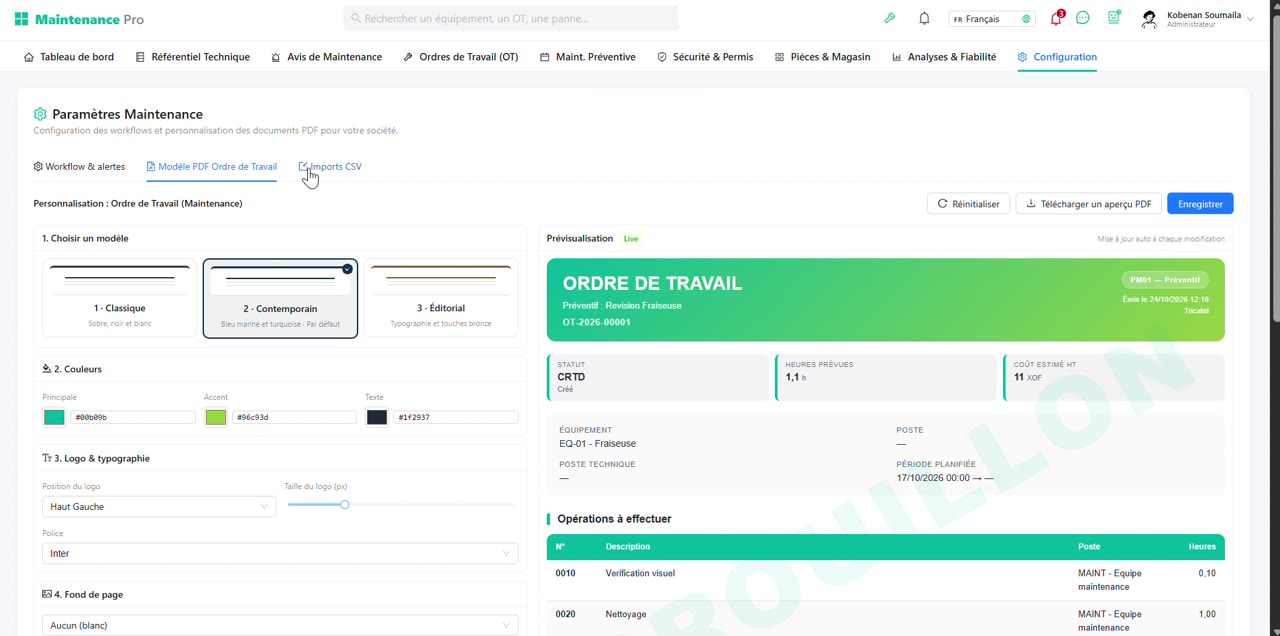Click the Texte hex value field
Viewport: 1280px width, 636px height.
point(456,417)
